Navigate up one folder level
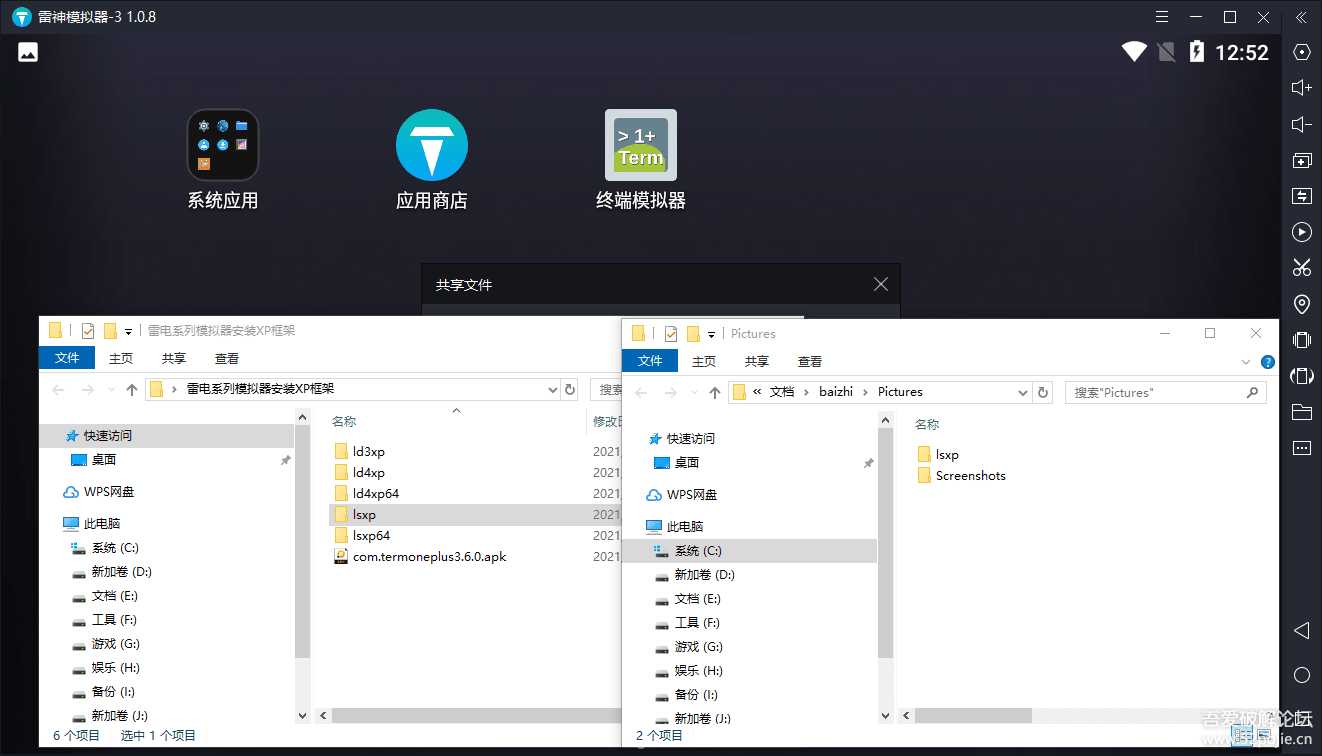 coord(715,392)
